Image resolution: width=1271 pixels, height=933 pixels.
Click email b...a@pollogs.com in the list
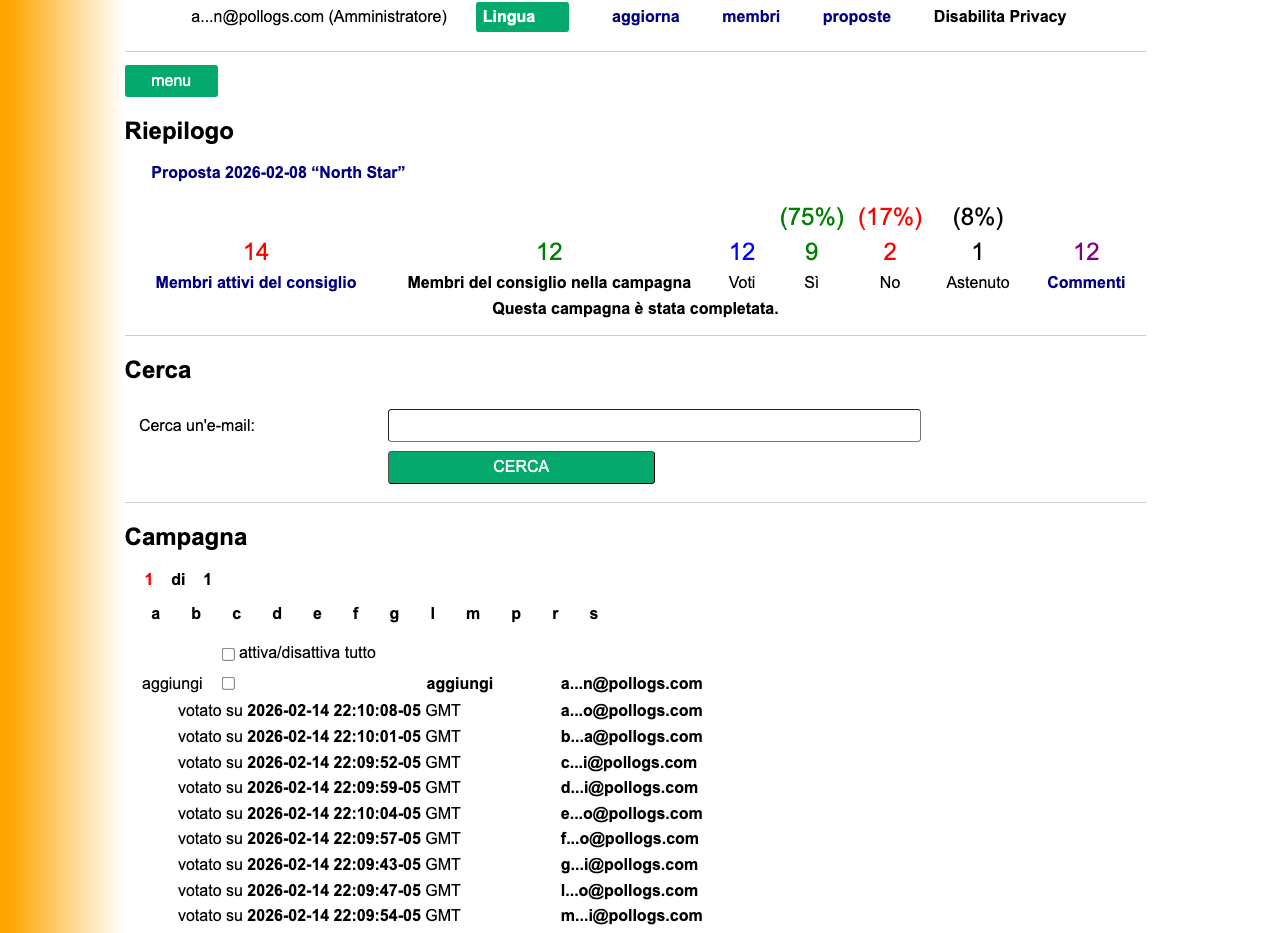pyautogui.click(x=631, y=737)
